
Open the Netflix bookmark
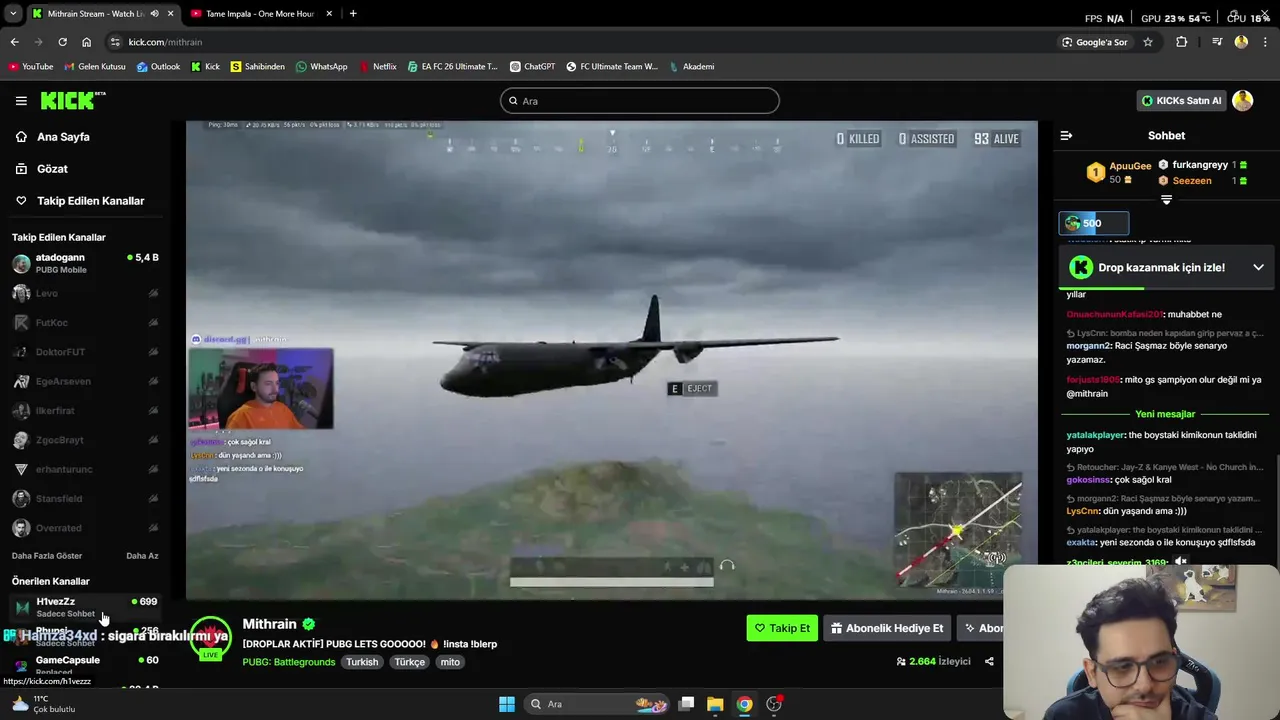coord(377,67)
